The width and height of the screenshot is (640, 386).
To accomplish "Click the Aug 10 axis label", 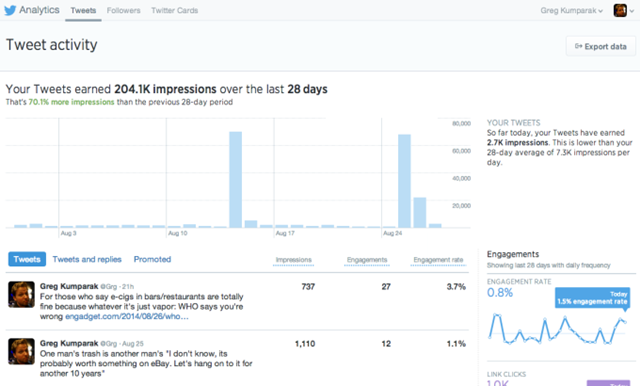I will coord(178,233).
